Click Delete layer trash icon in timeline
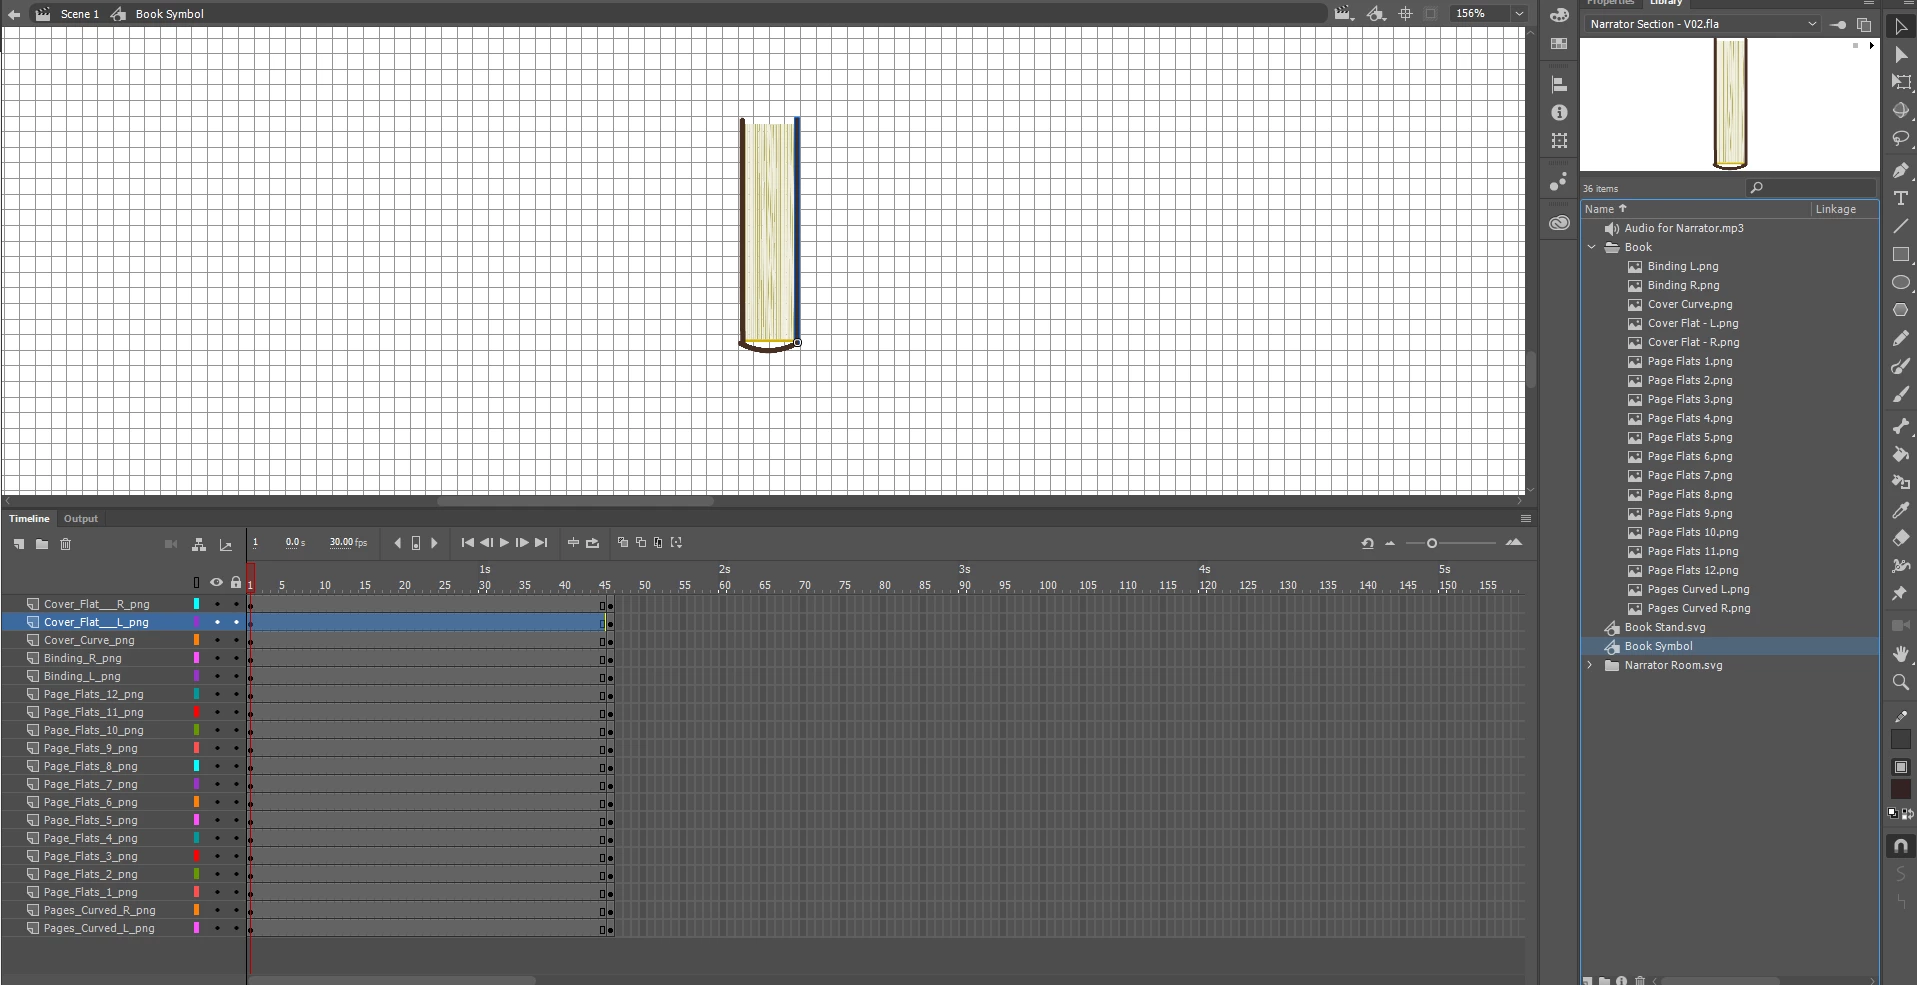Image resolution: width=1917 pixels, height=985 pixels. tap(66, 544)
